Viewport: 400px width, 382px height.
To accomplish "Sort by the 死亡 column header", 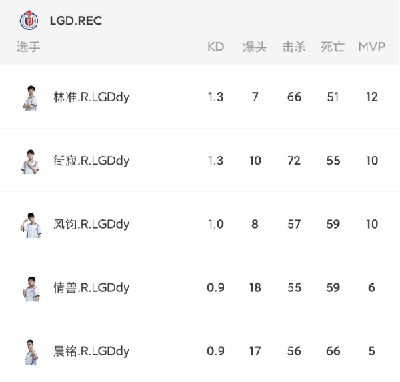I will pos(333,47).
